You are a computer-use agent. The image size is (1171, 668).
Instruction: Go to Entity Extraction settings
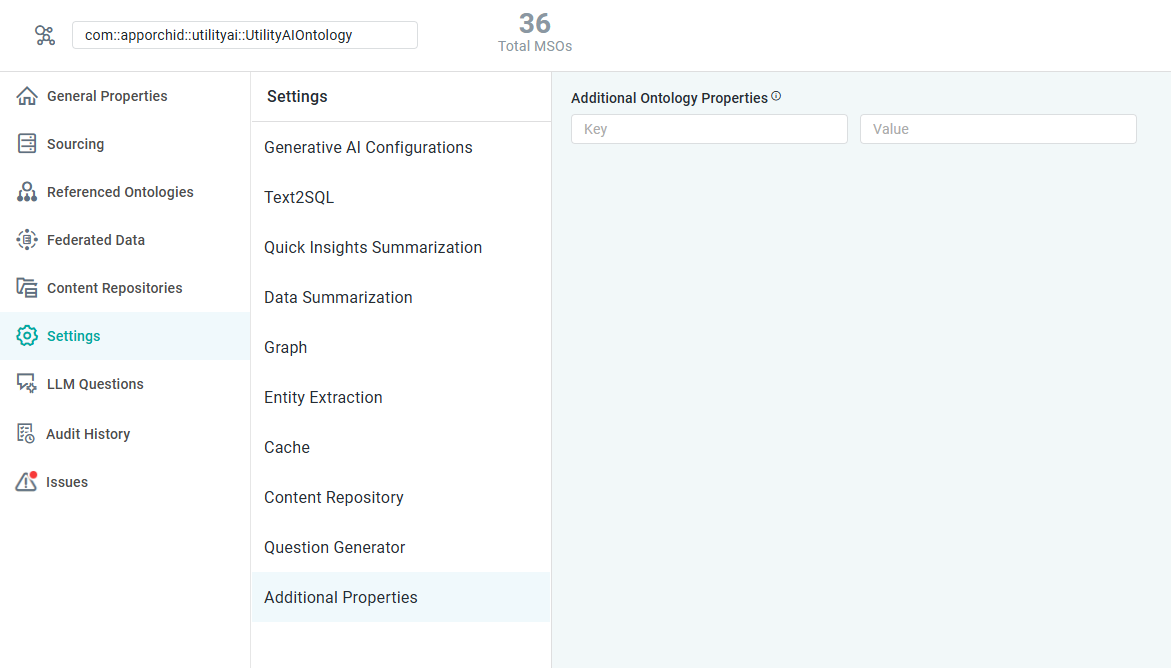coord(323,397)
